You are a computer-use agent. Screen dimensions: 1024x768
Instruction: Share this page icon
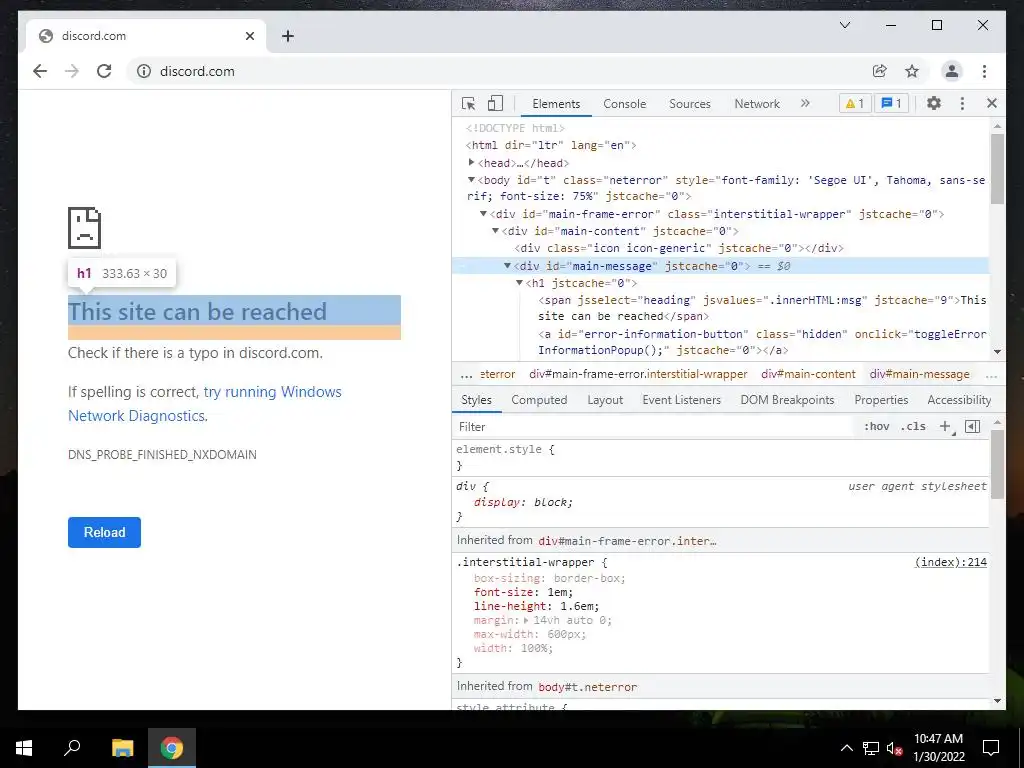coord(880,71)
